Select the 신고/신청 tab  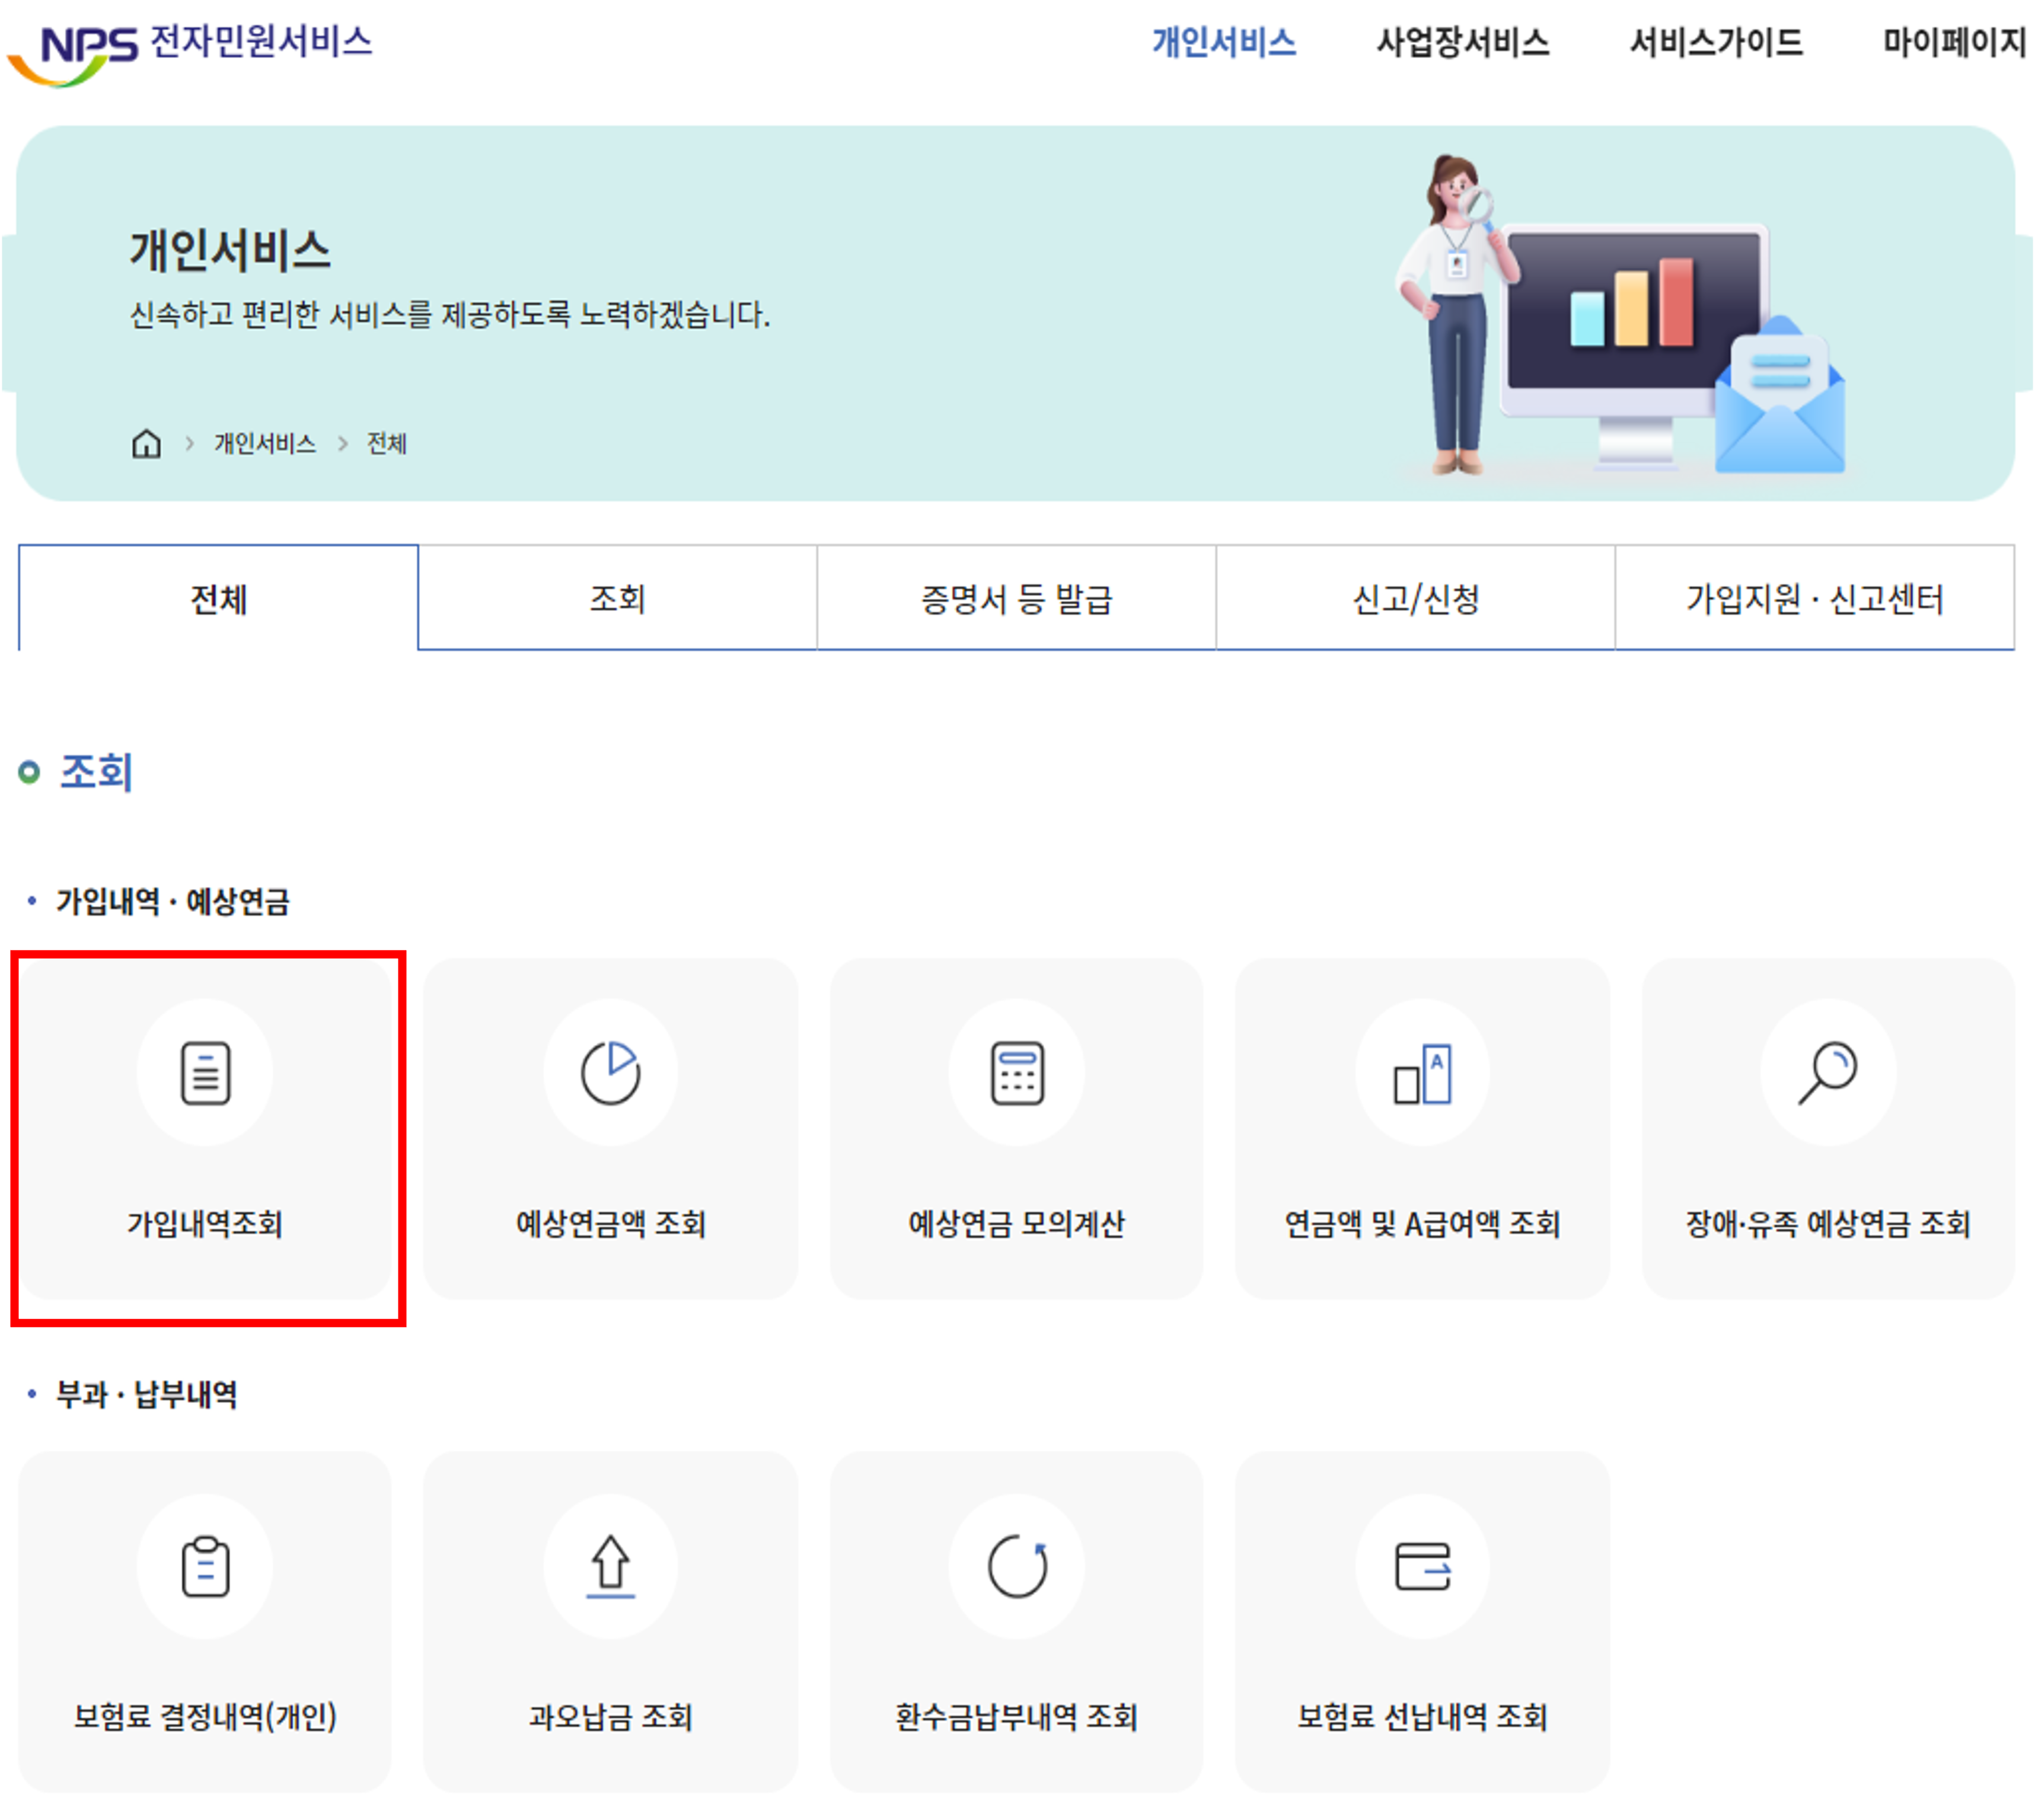click(1415, 598)
